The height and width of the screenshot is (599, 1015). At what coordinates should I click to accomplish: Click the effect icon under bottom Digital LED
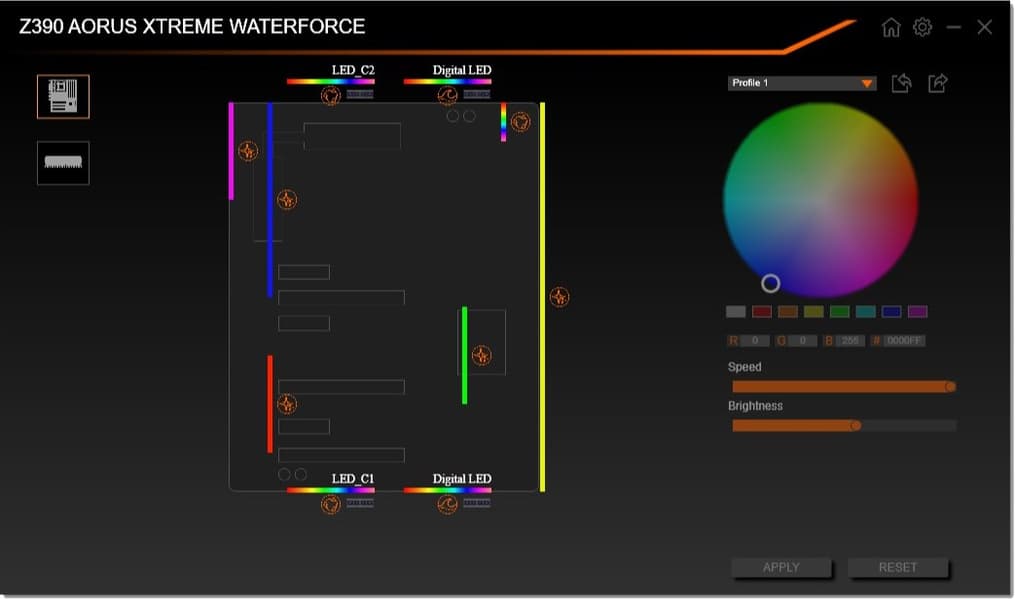point(447,504)
